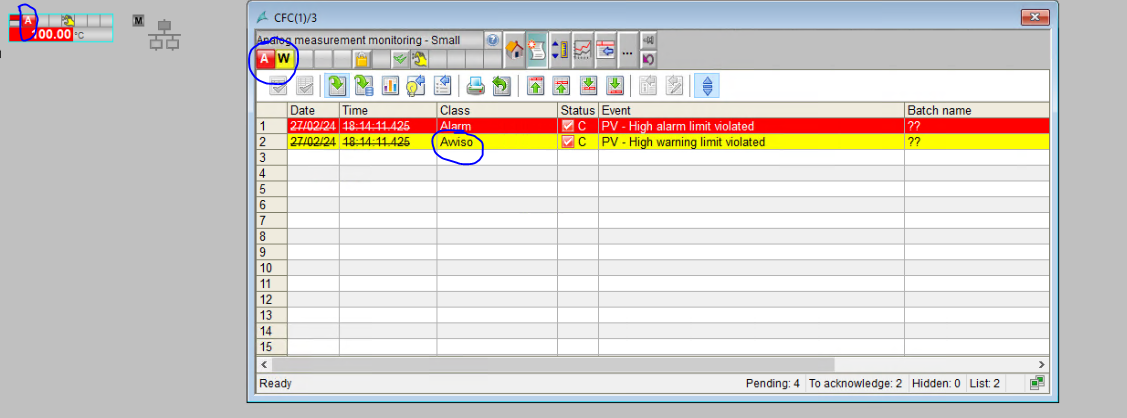Pin the faceplate with the pushpin icon
This screenshot has height=418, width=1127.
tap(648, 41)
